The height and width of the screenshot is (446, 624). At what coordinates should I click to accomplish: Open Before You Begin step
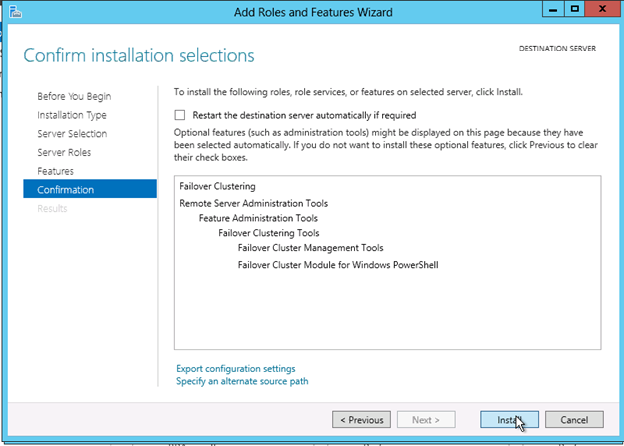[74, 96]
